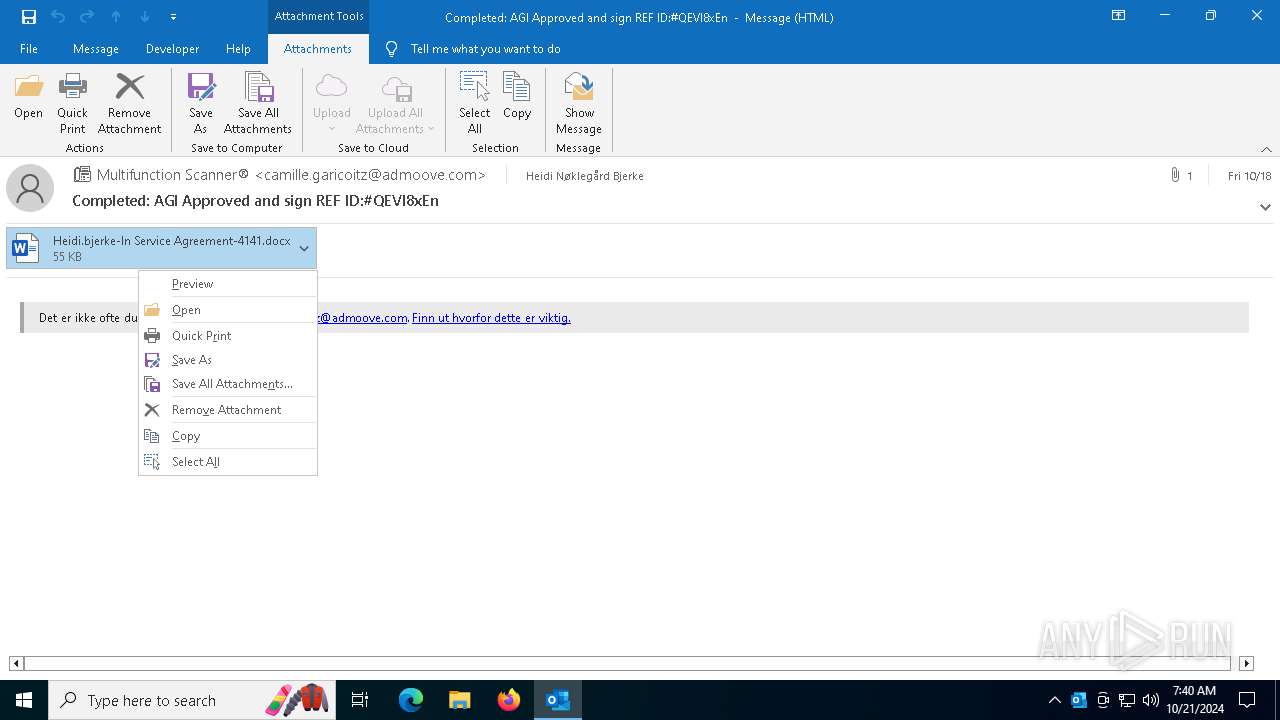Choose Select All from context menu
Image resolution: width=1280 pixels, height=720 pixels.
(228, 462)
